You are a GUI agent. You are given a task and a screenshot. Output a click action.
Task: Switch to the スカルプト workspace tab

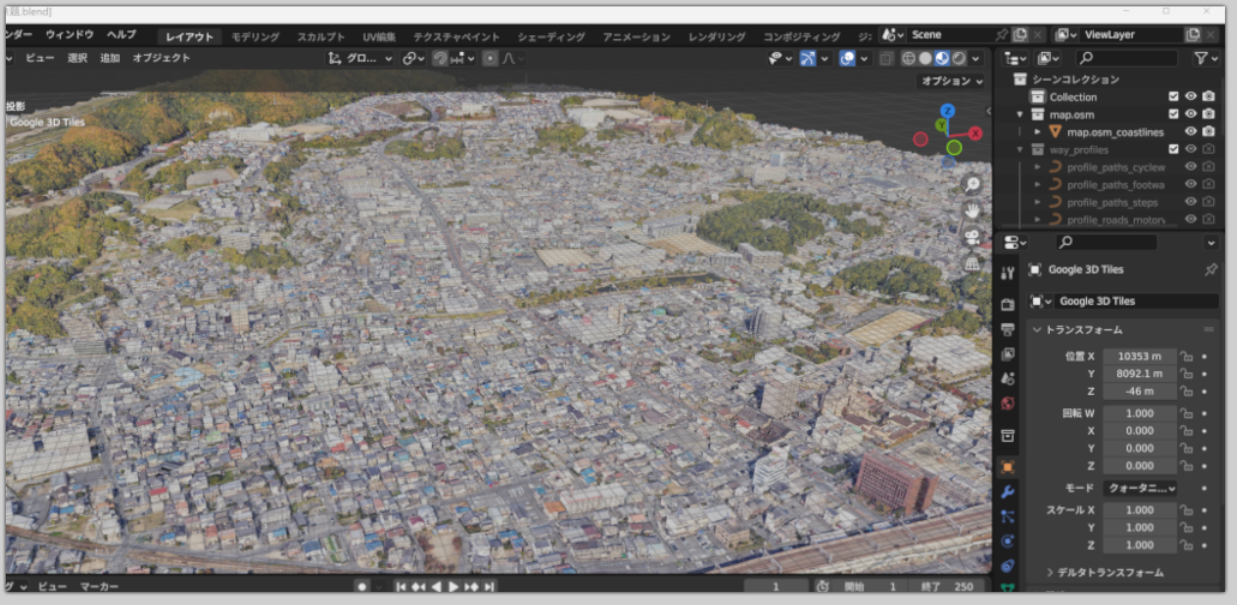point(321,37)
